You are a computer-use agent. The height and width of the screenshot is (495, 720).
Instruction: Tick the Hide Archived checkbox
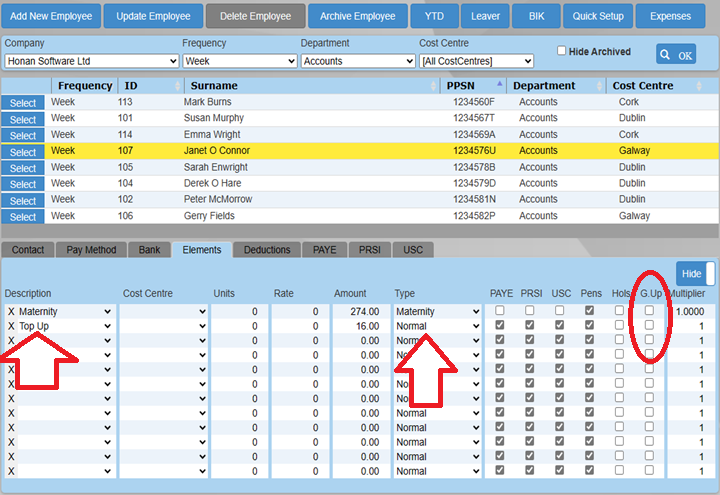click(x=562, y=51)
